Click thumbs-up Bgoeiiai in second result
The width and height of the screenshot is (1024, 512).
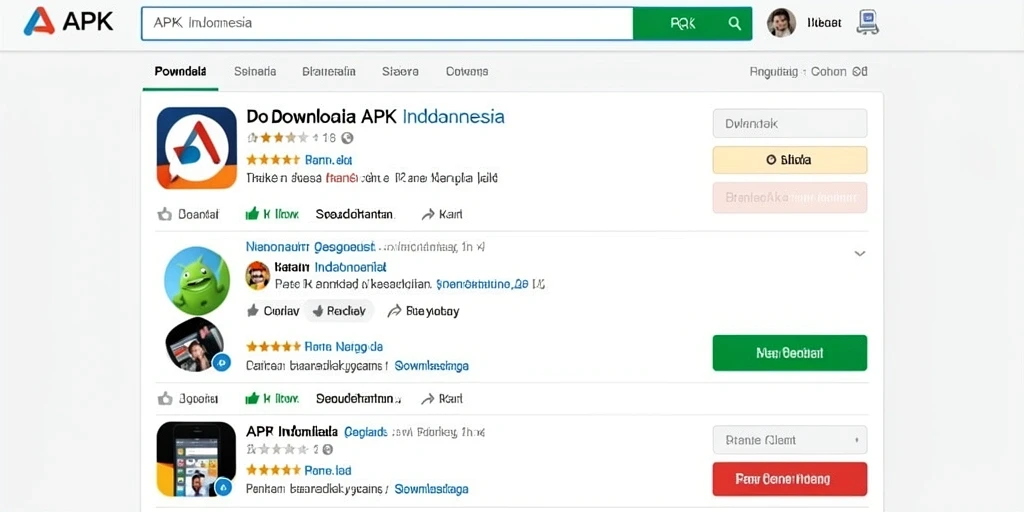click(188, 398)
